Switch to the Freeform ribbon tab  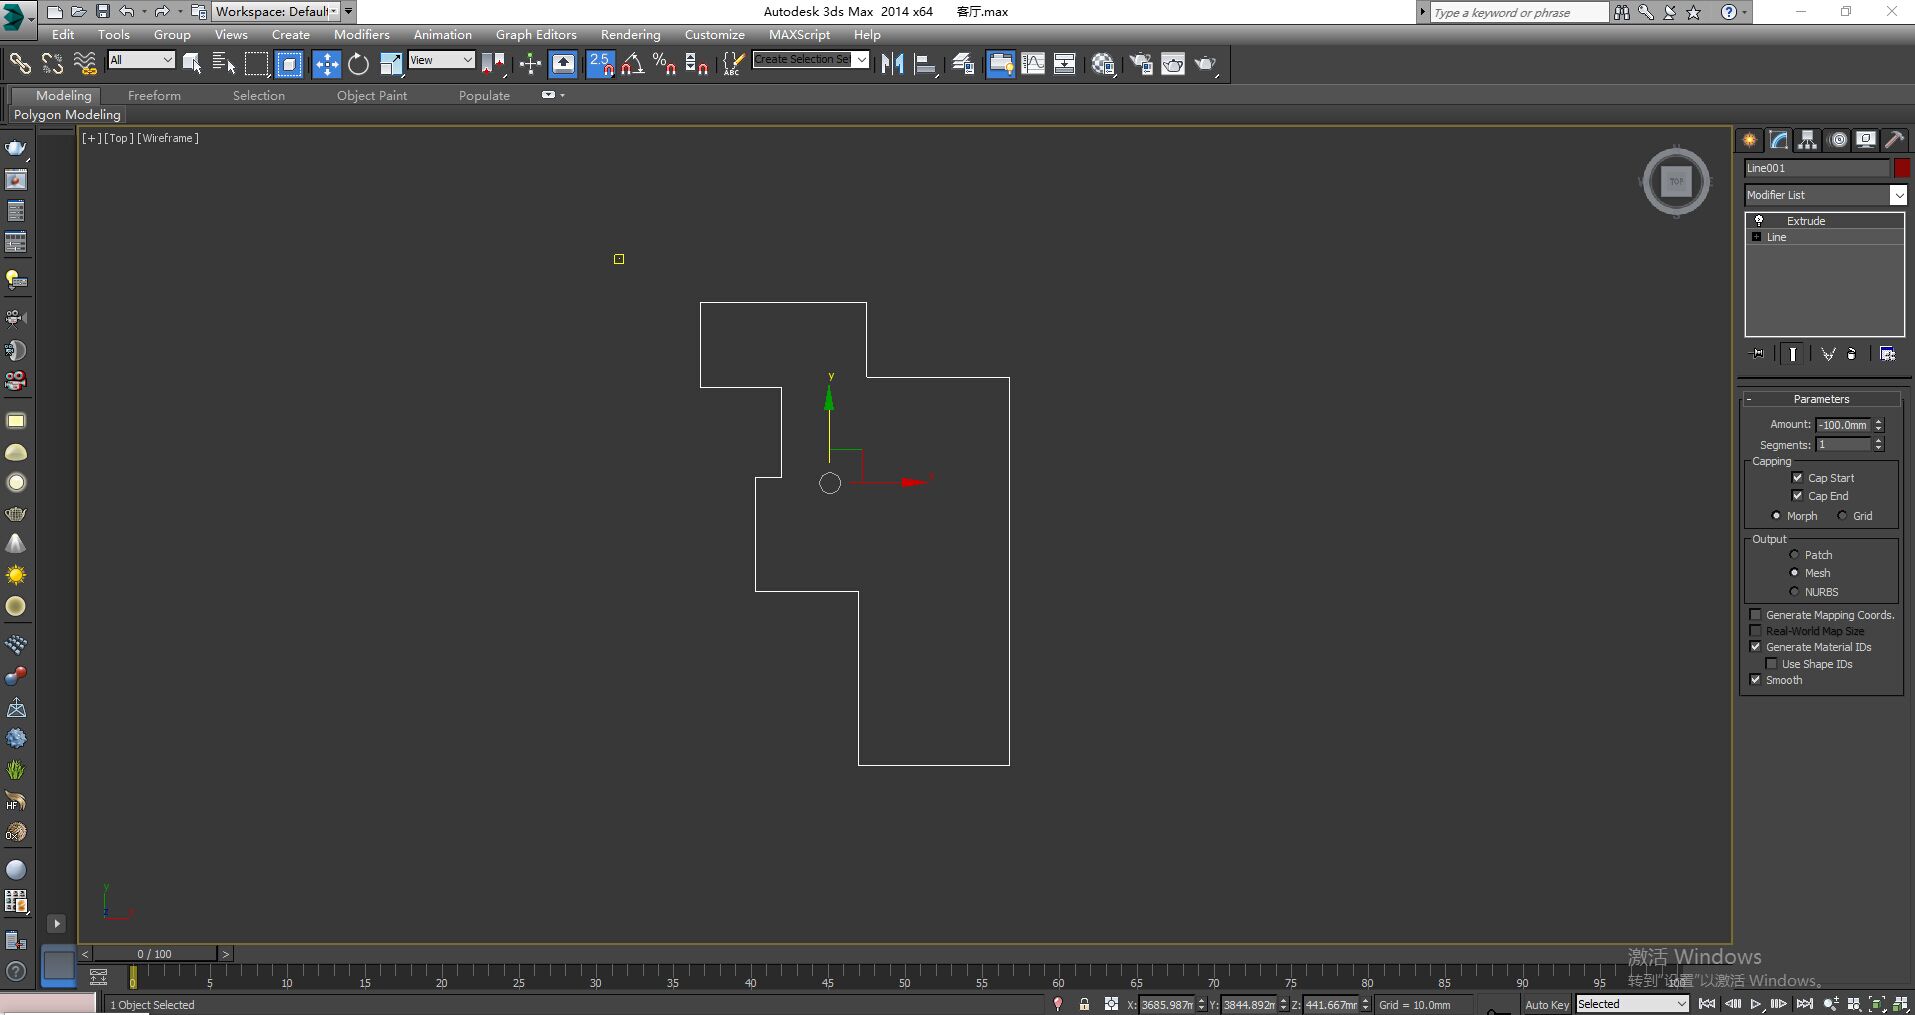154,95
